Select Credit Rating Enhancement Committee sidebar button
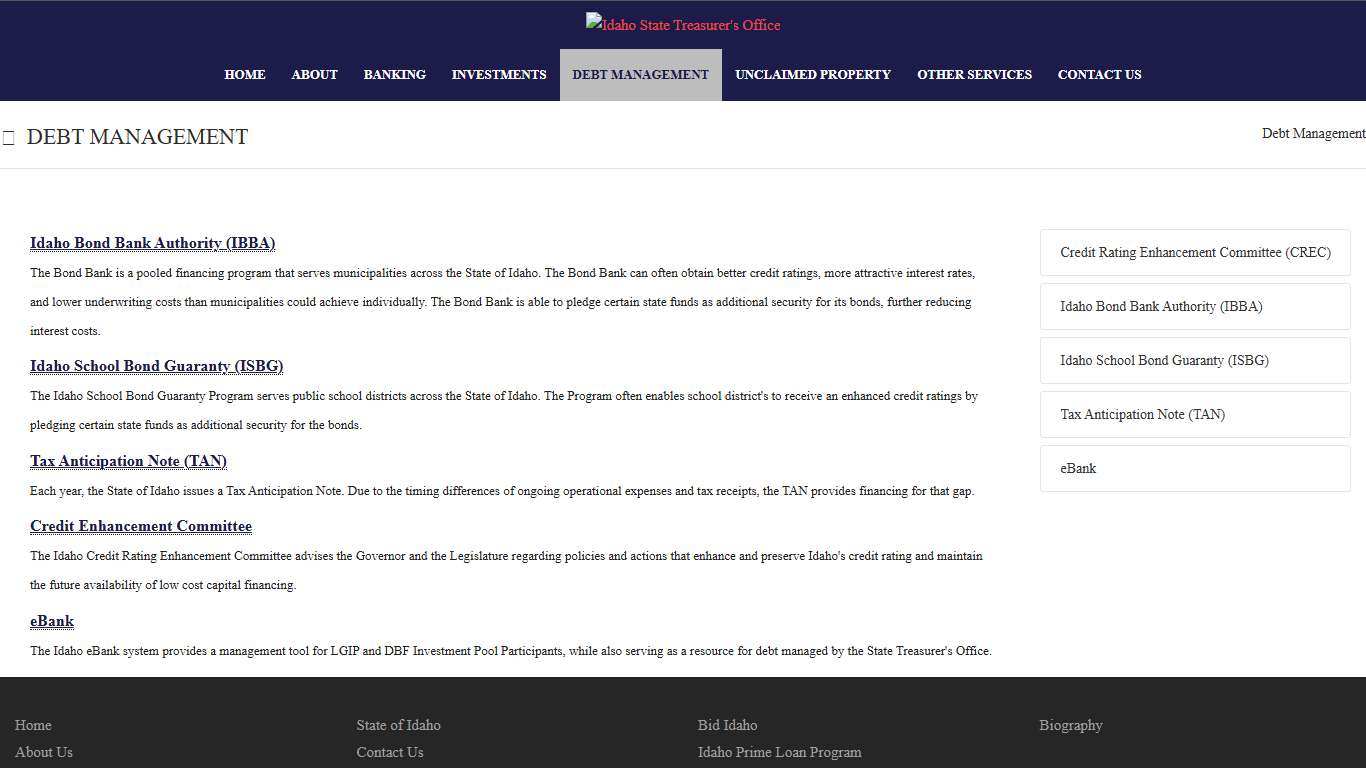The width and height of the screenshot is (1366, 768). 1195,253
